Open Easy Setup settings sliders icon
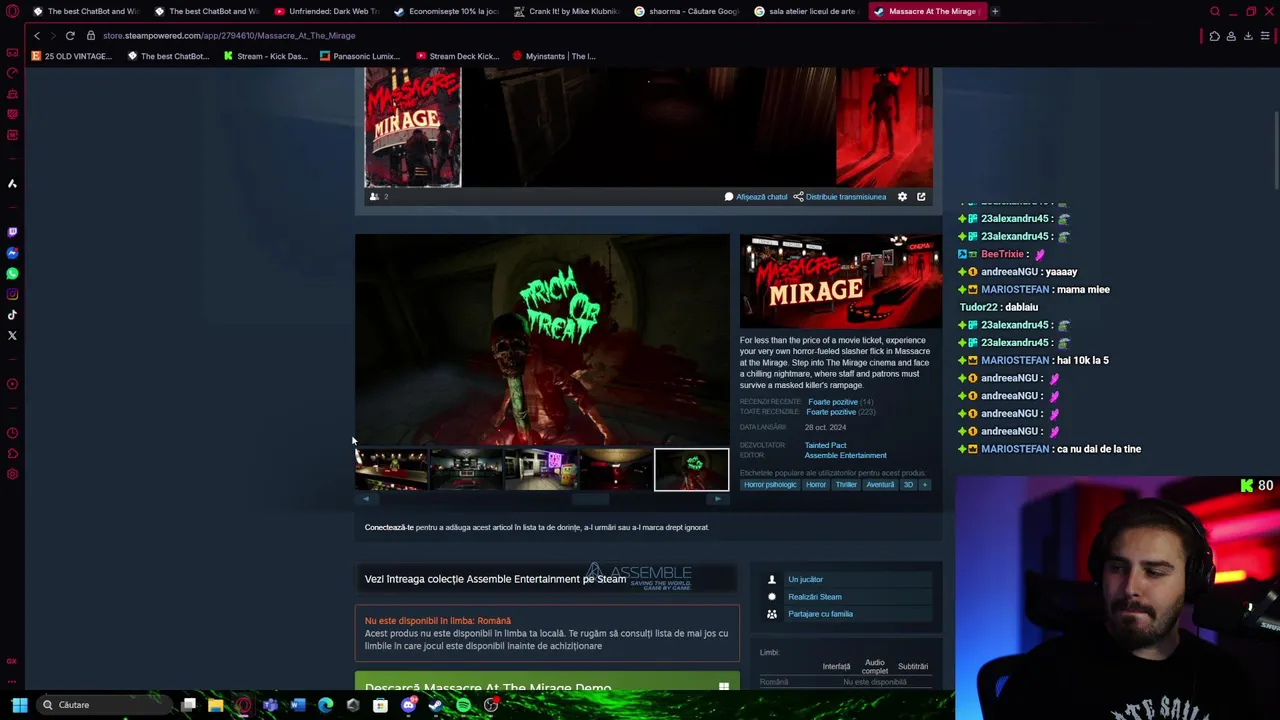The image size is (1280, 720). pos(1265,36)
